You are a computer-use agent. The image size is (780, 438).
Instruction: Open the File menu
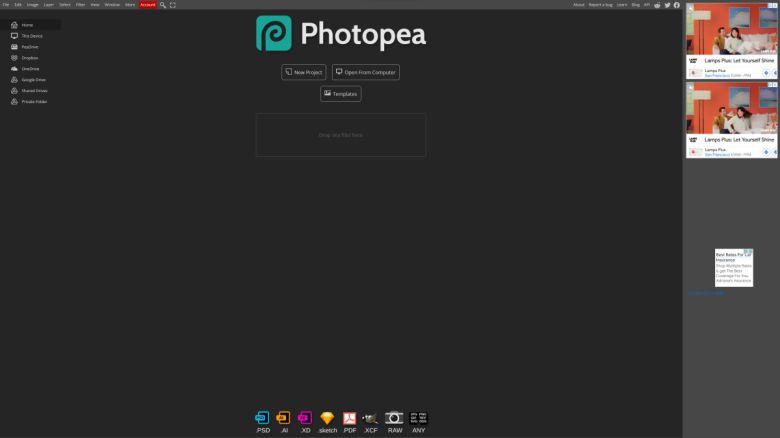click(6, 5)
